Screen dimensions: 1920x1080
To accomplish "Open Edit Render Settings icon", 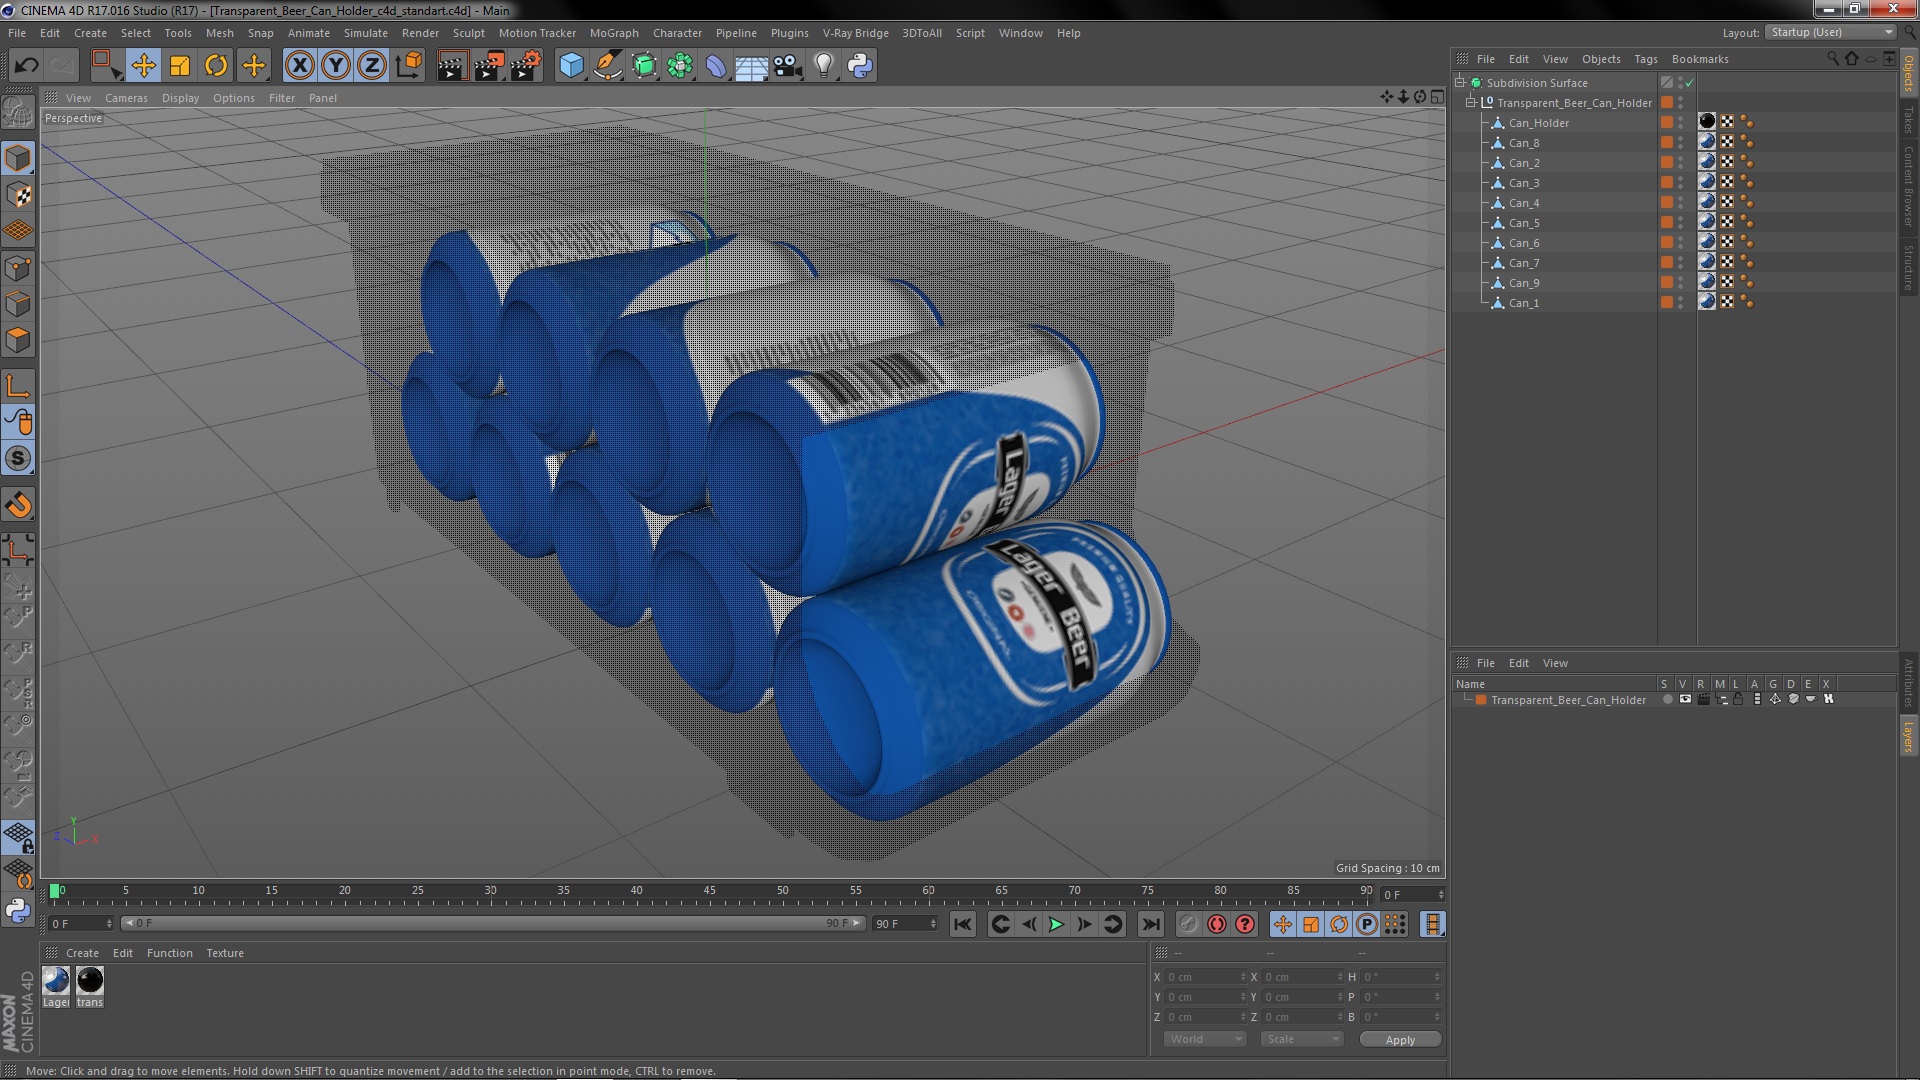I will click(526, 66).
